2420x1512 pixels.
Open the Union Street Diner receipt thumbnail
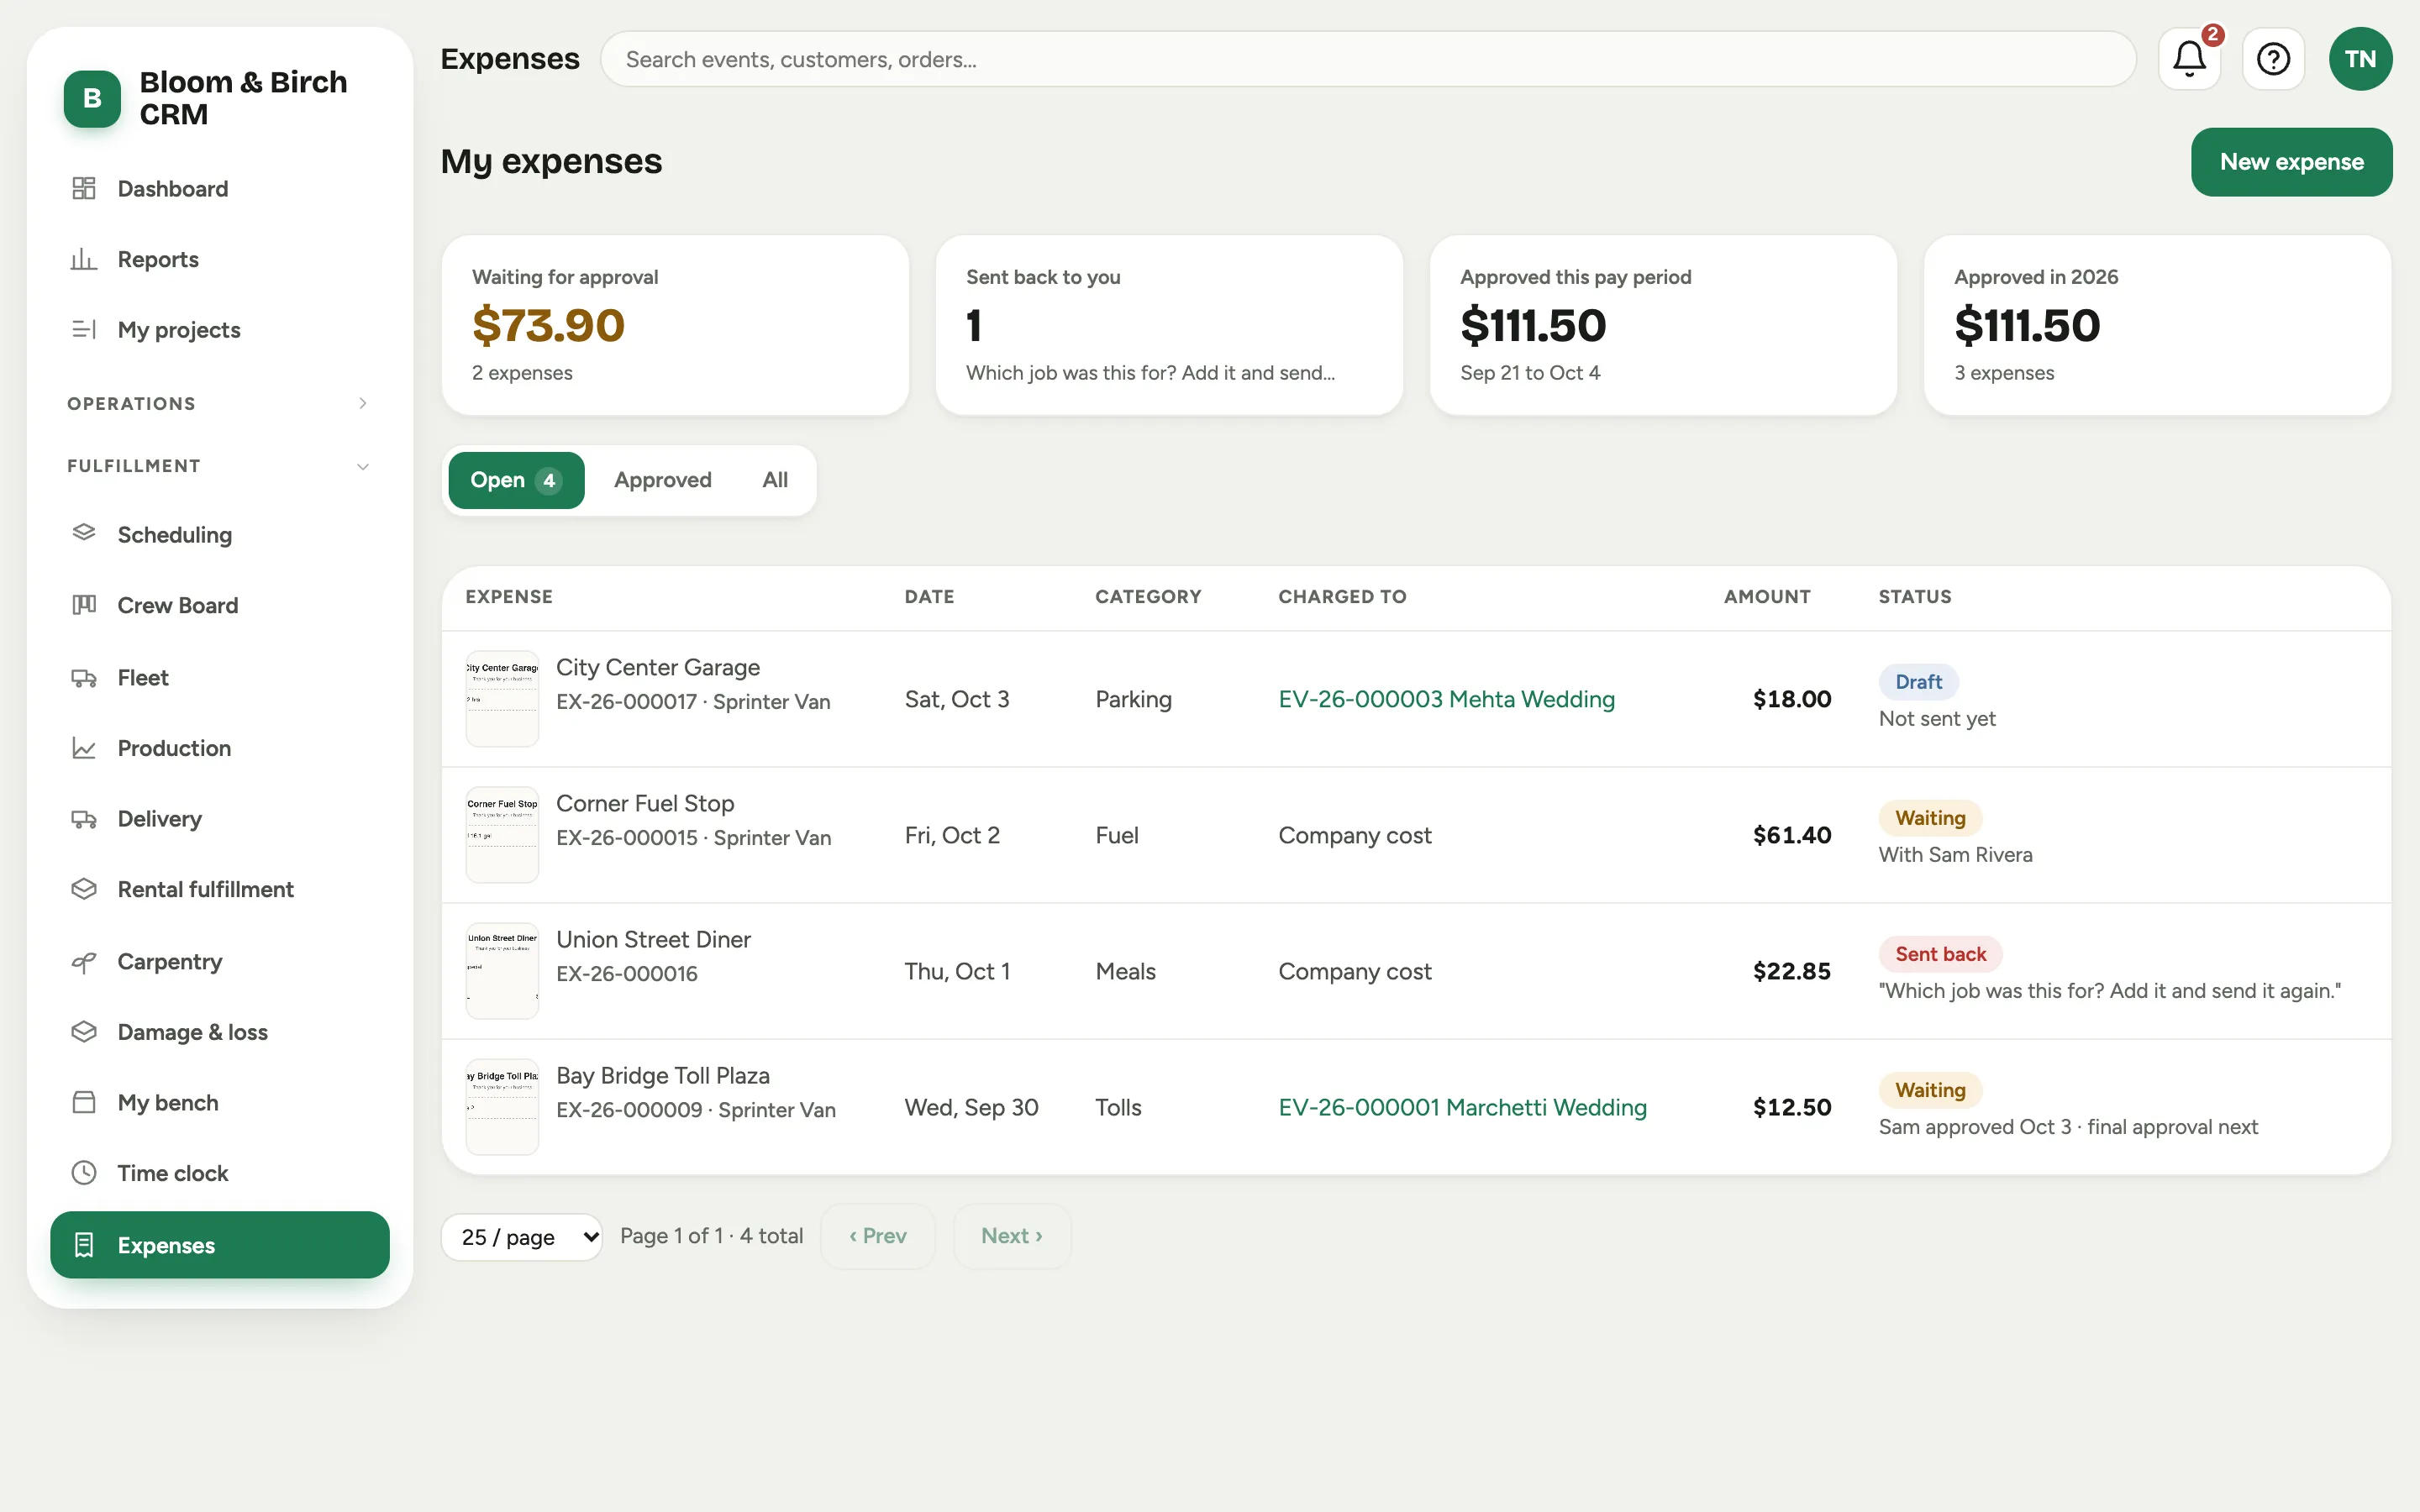[x=502, y=971]
